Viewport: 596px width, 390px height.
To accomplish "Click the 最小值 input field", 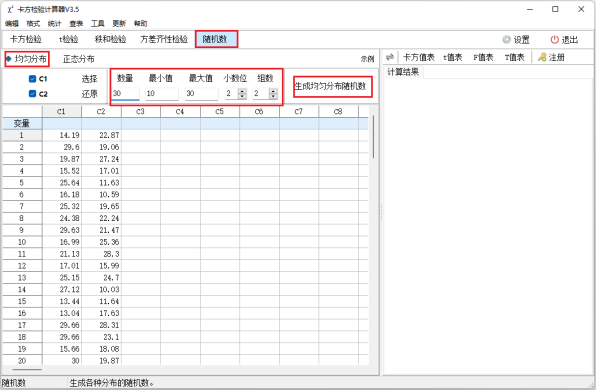I will pyautogui.click(x=162, y=94).
